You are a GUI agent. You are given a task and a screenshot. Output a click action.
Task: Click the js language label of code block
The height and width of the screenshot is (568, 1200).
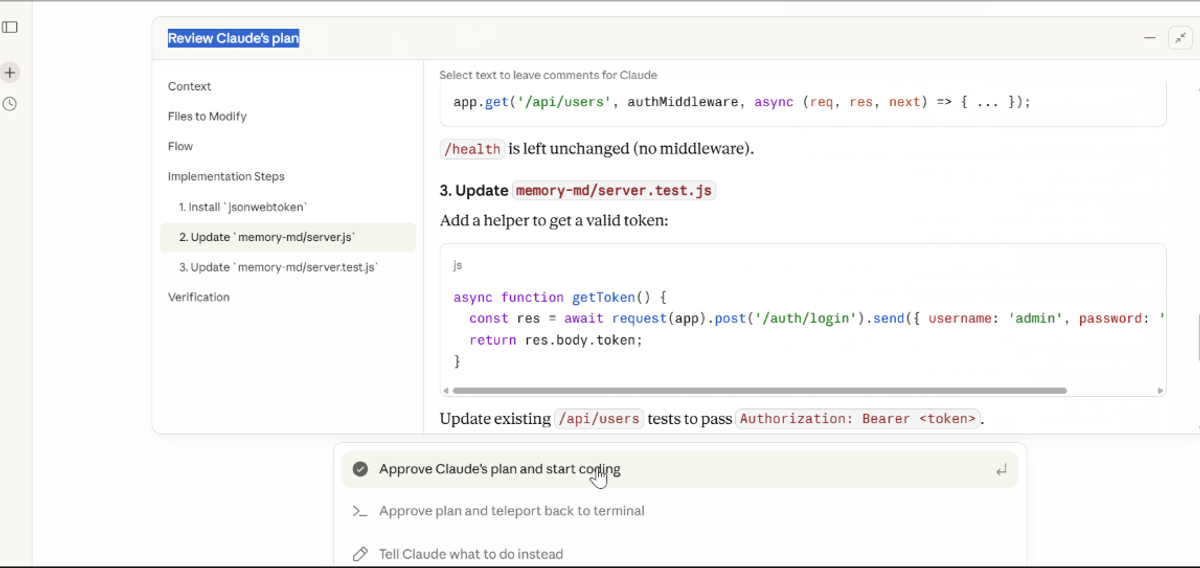(458, 266)
